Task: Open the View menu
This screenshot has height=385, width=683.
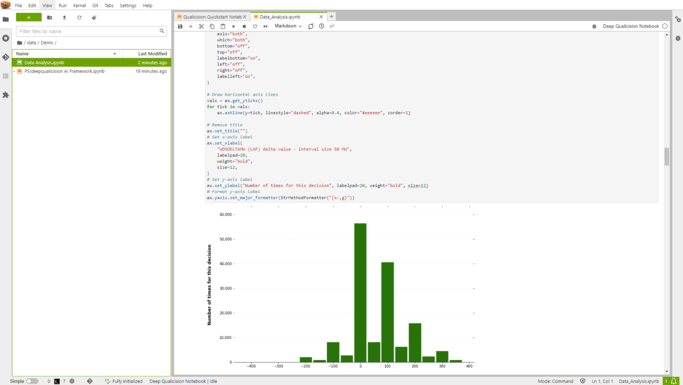Action: click(47, 6)
